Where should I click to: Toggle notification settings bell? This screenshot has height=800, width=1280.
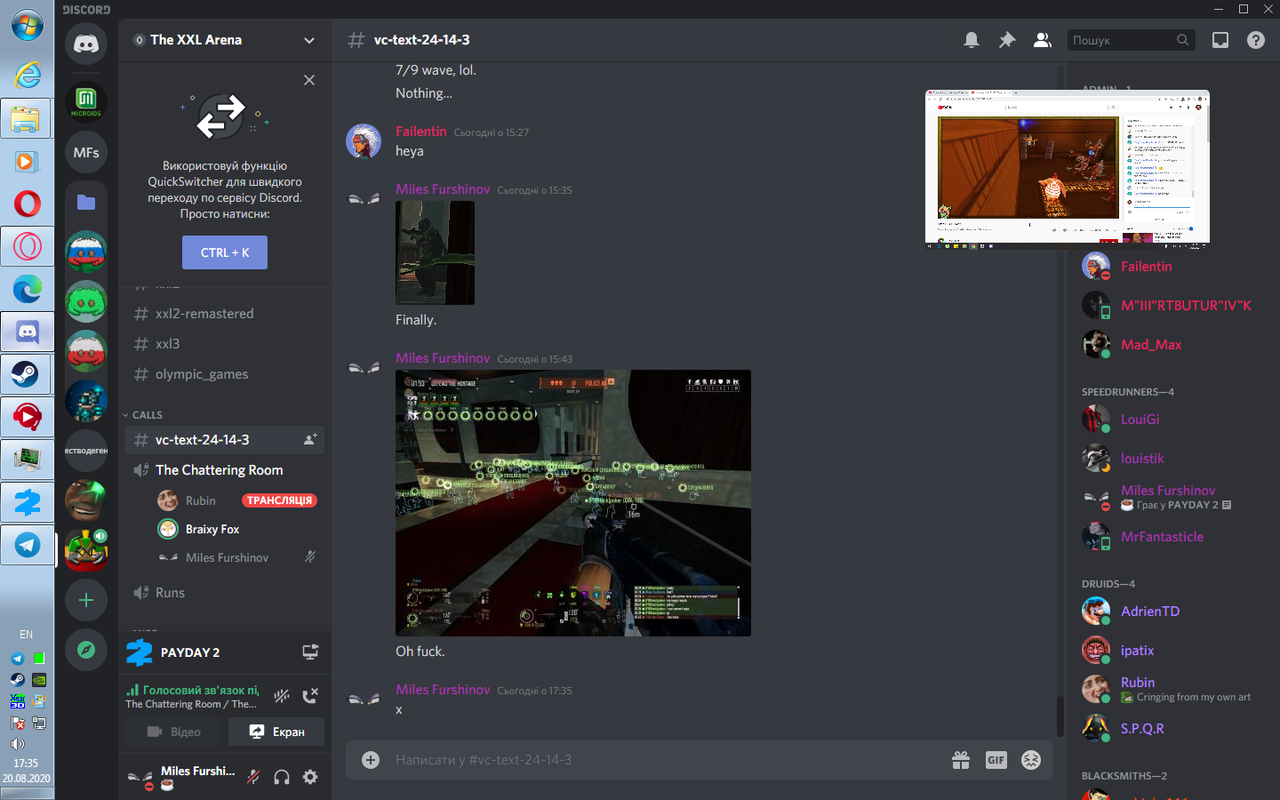(x=971, y=40)
